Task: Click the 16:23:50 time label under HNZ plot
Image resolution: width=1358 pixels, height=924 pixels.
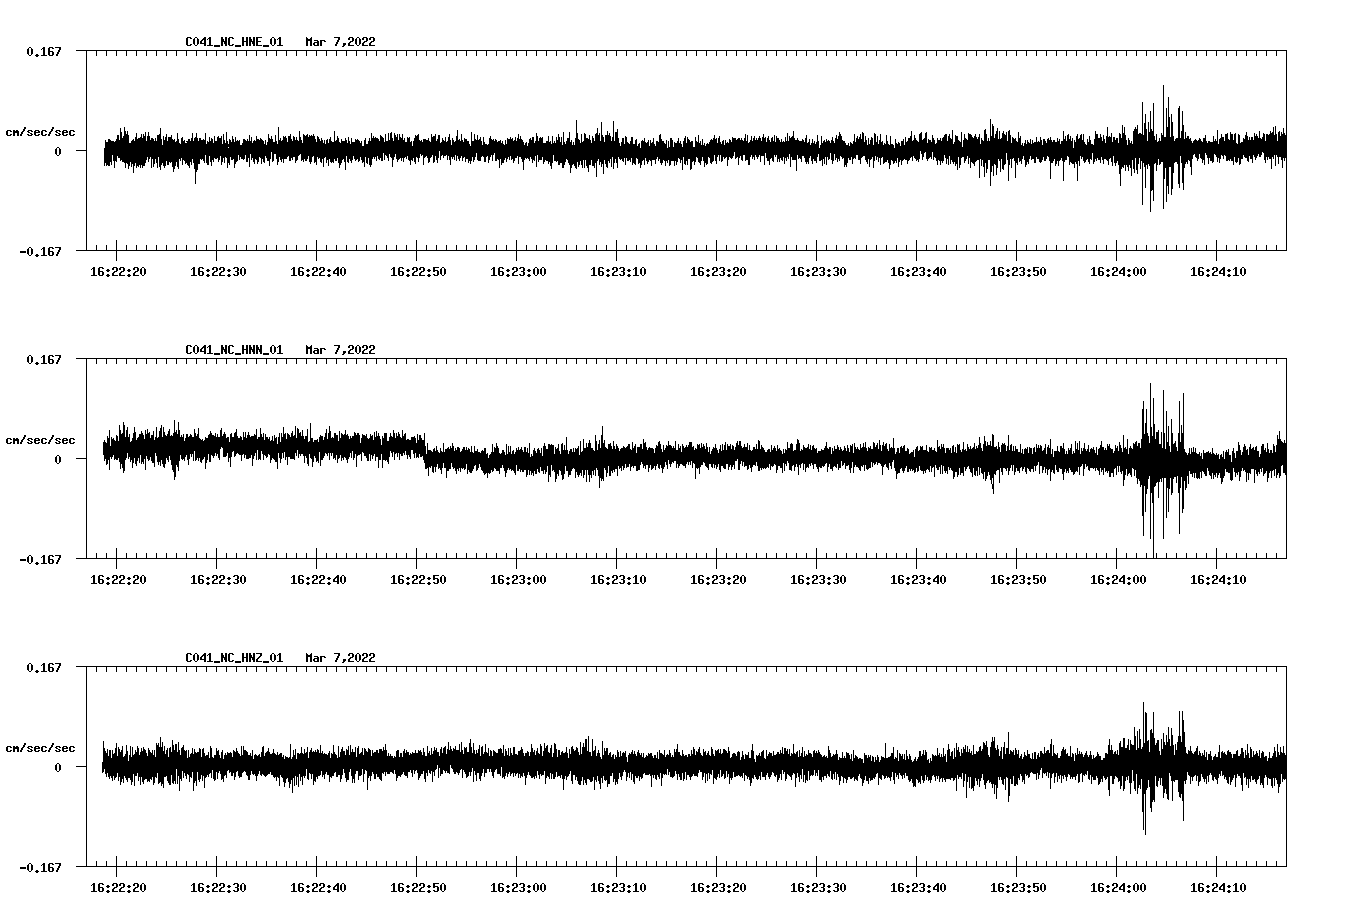Action: (1018, 887)
